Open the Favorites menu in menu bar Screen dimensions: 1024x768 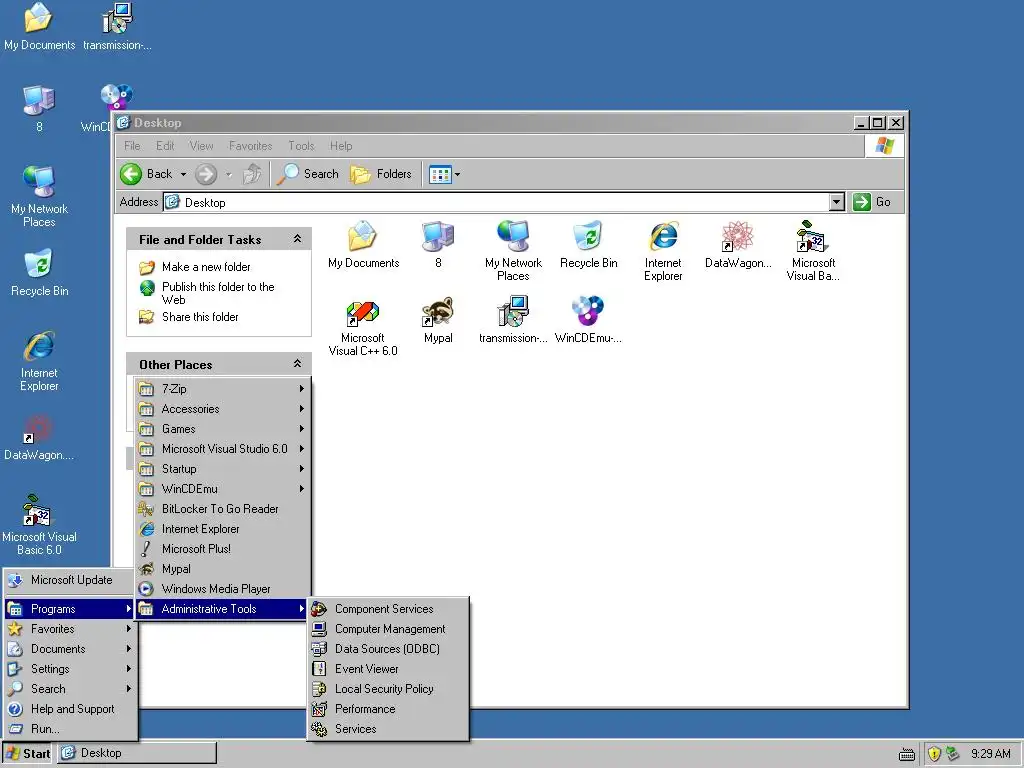pyautogui.click(x=250, y=146)
